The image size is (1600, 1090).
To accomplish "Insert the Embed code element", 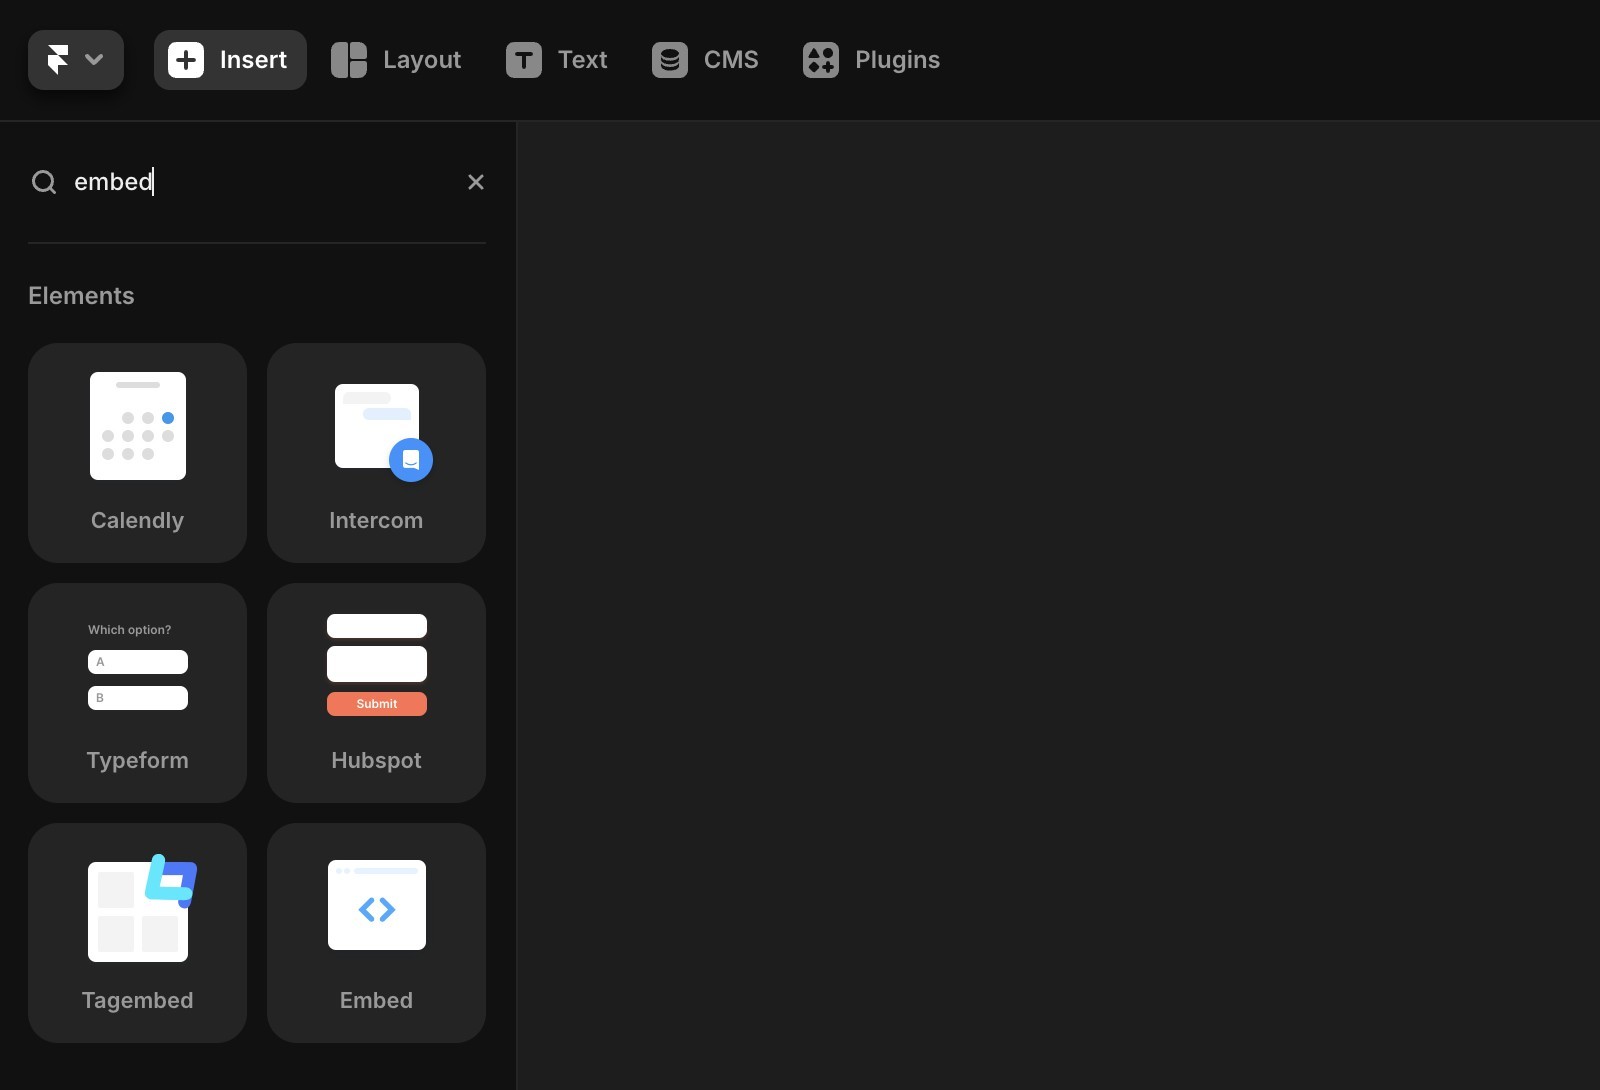I will (x=376, y=933).
